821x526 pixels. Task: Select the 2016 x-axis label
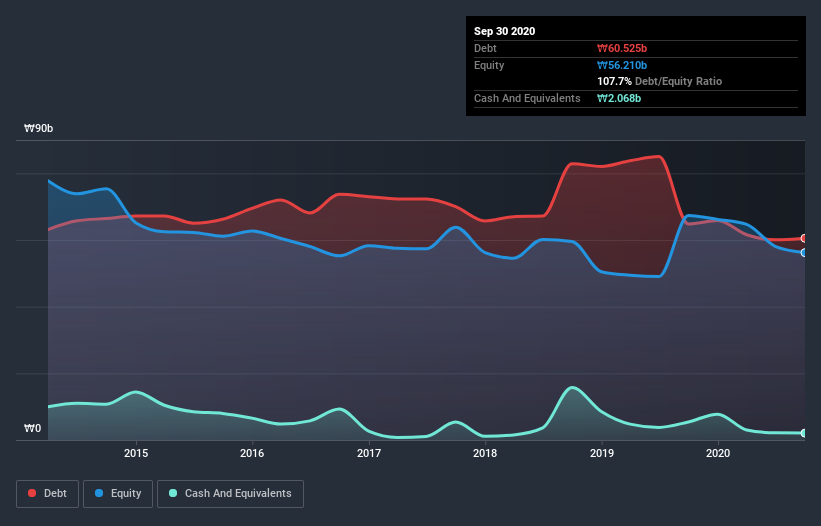pyautogui.click(x=252, y=453)
